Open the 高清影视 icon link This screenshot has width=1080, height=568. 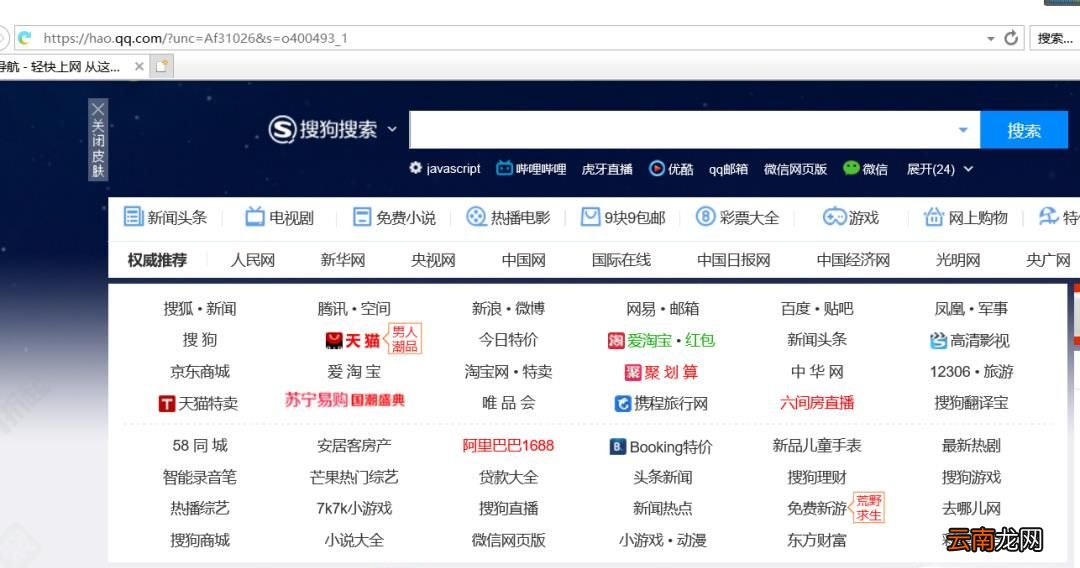(x=970, y=340)
